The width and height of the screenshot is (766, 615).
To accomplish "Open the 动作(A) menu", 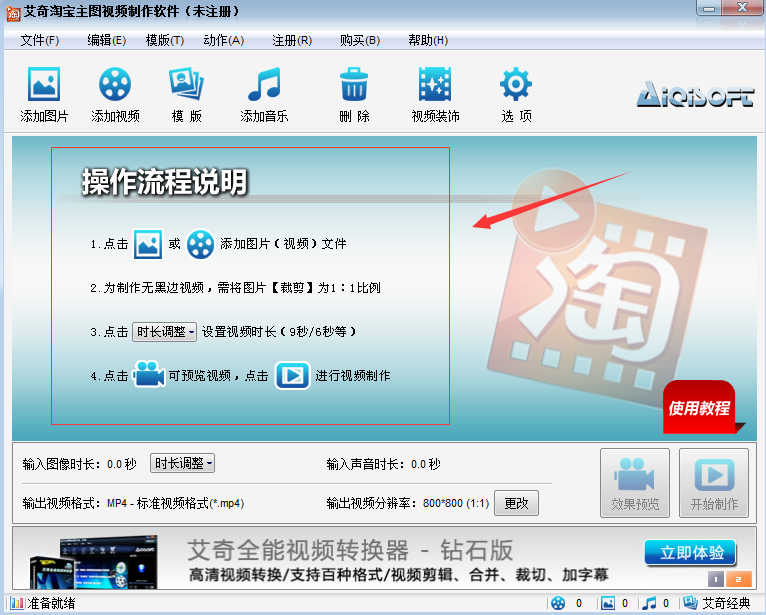I will [x=223, y=40].
